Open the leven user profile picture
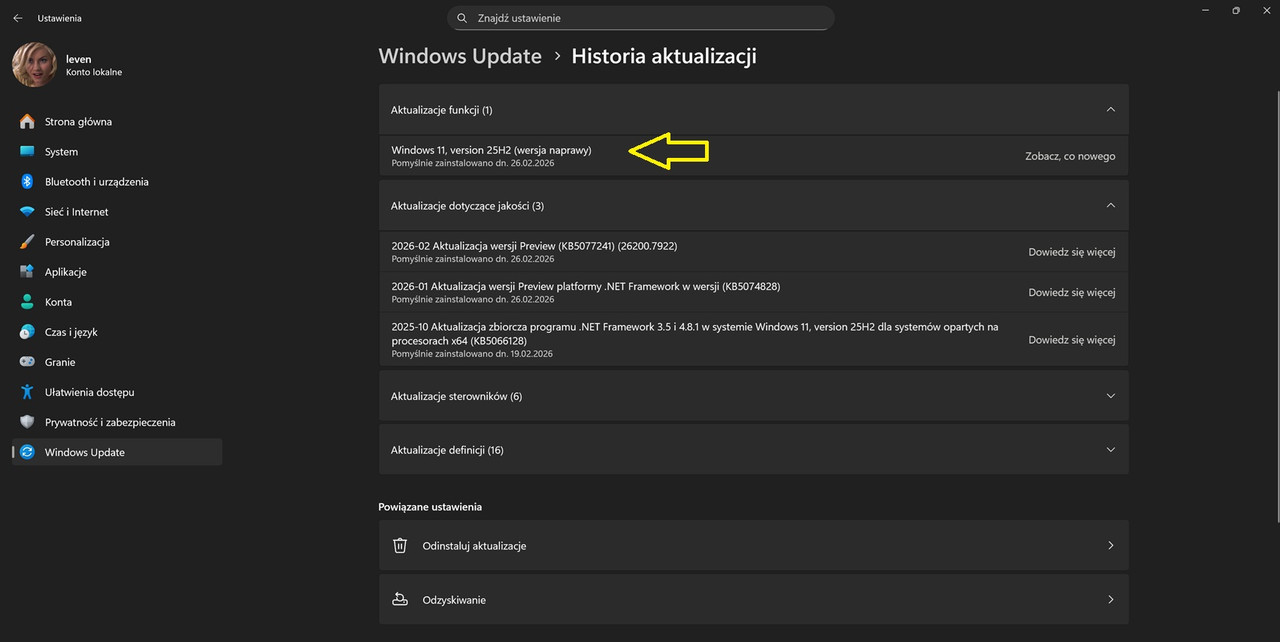The width and height of the screenshot is (1280, 642). (34, 65)
